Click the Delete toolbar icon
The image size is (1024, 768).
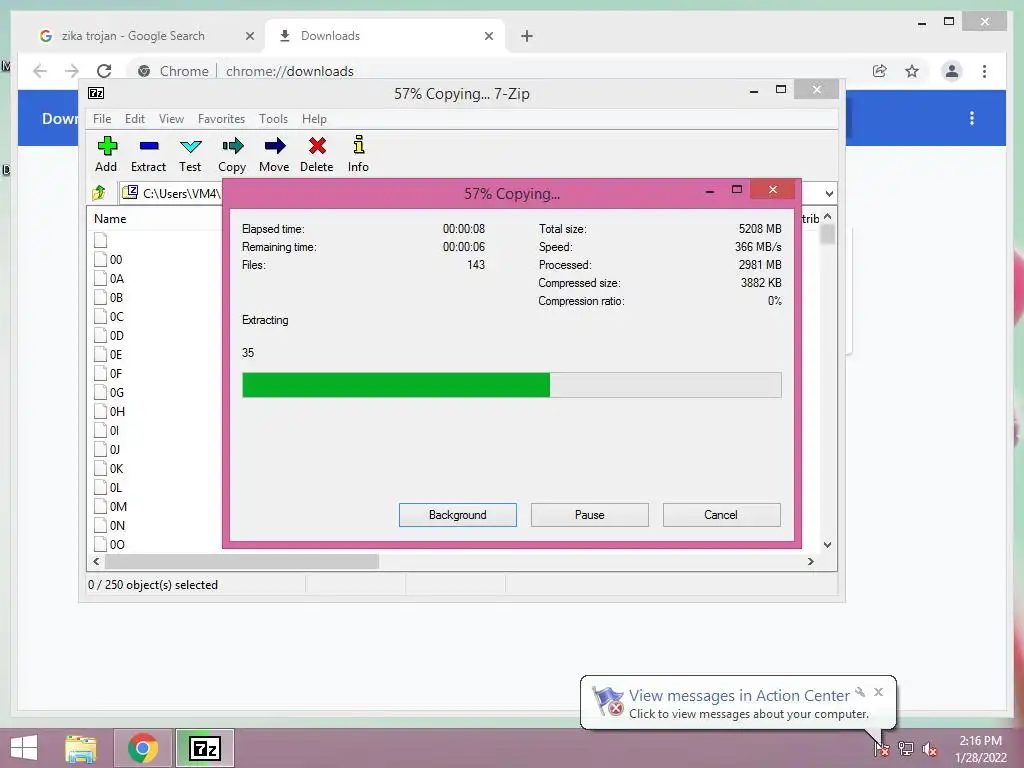317,154
